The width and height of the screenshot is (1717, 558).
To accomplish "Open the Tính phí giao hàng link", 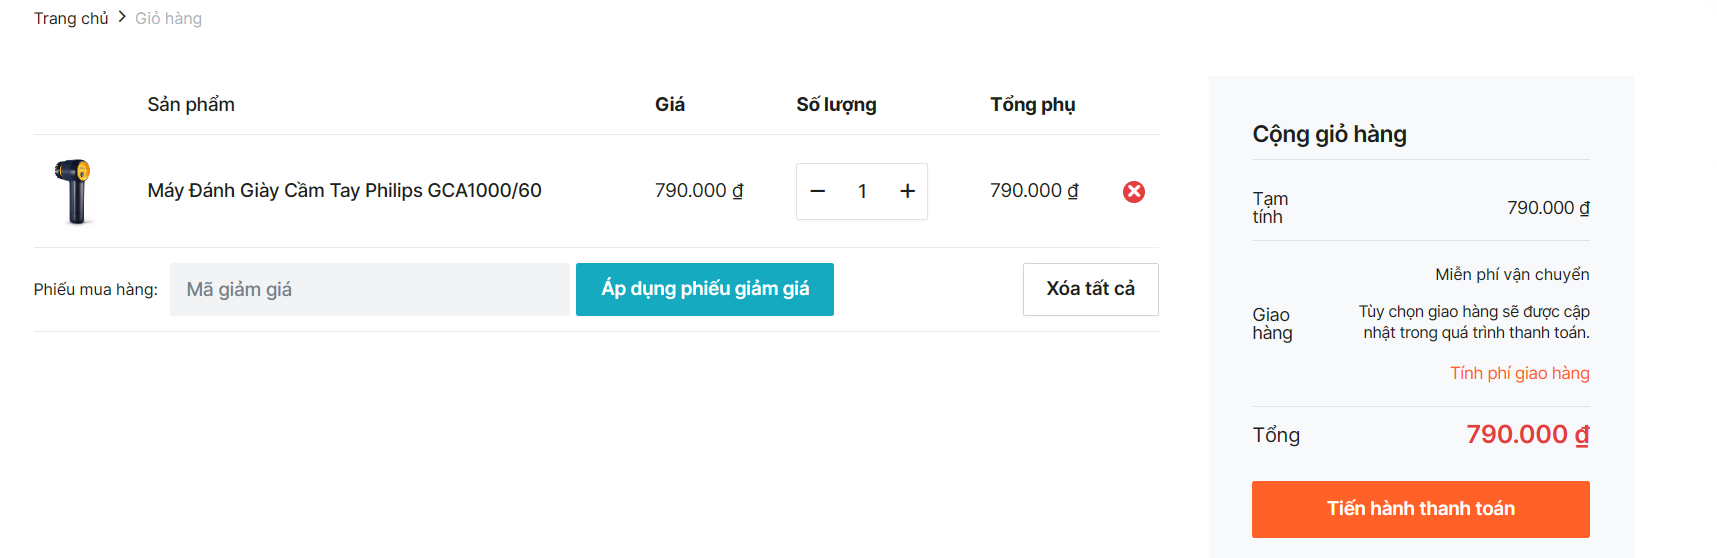I will point(1519,373).
